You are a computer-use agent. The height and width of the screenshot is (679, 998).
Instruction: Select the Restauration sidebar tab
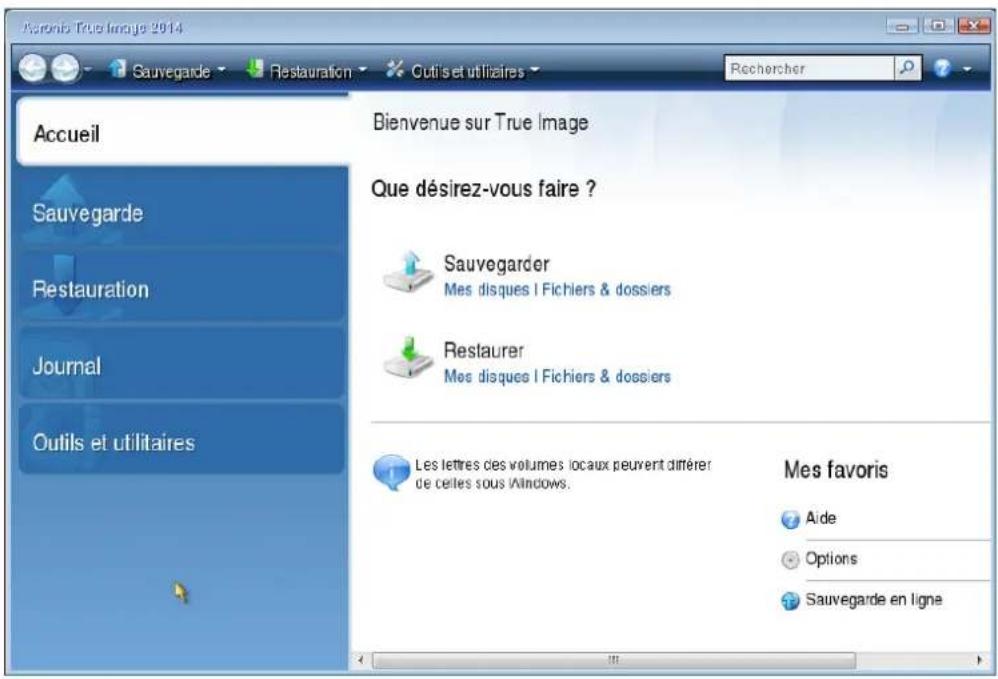coord(183,288)
